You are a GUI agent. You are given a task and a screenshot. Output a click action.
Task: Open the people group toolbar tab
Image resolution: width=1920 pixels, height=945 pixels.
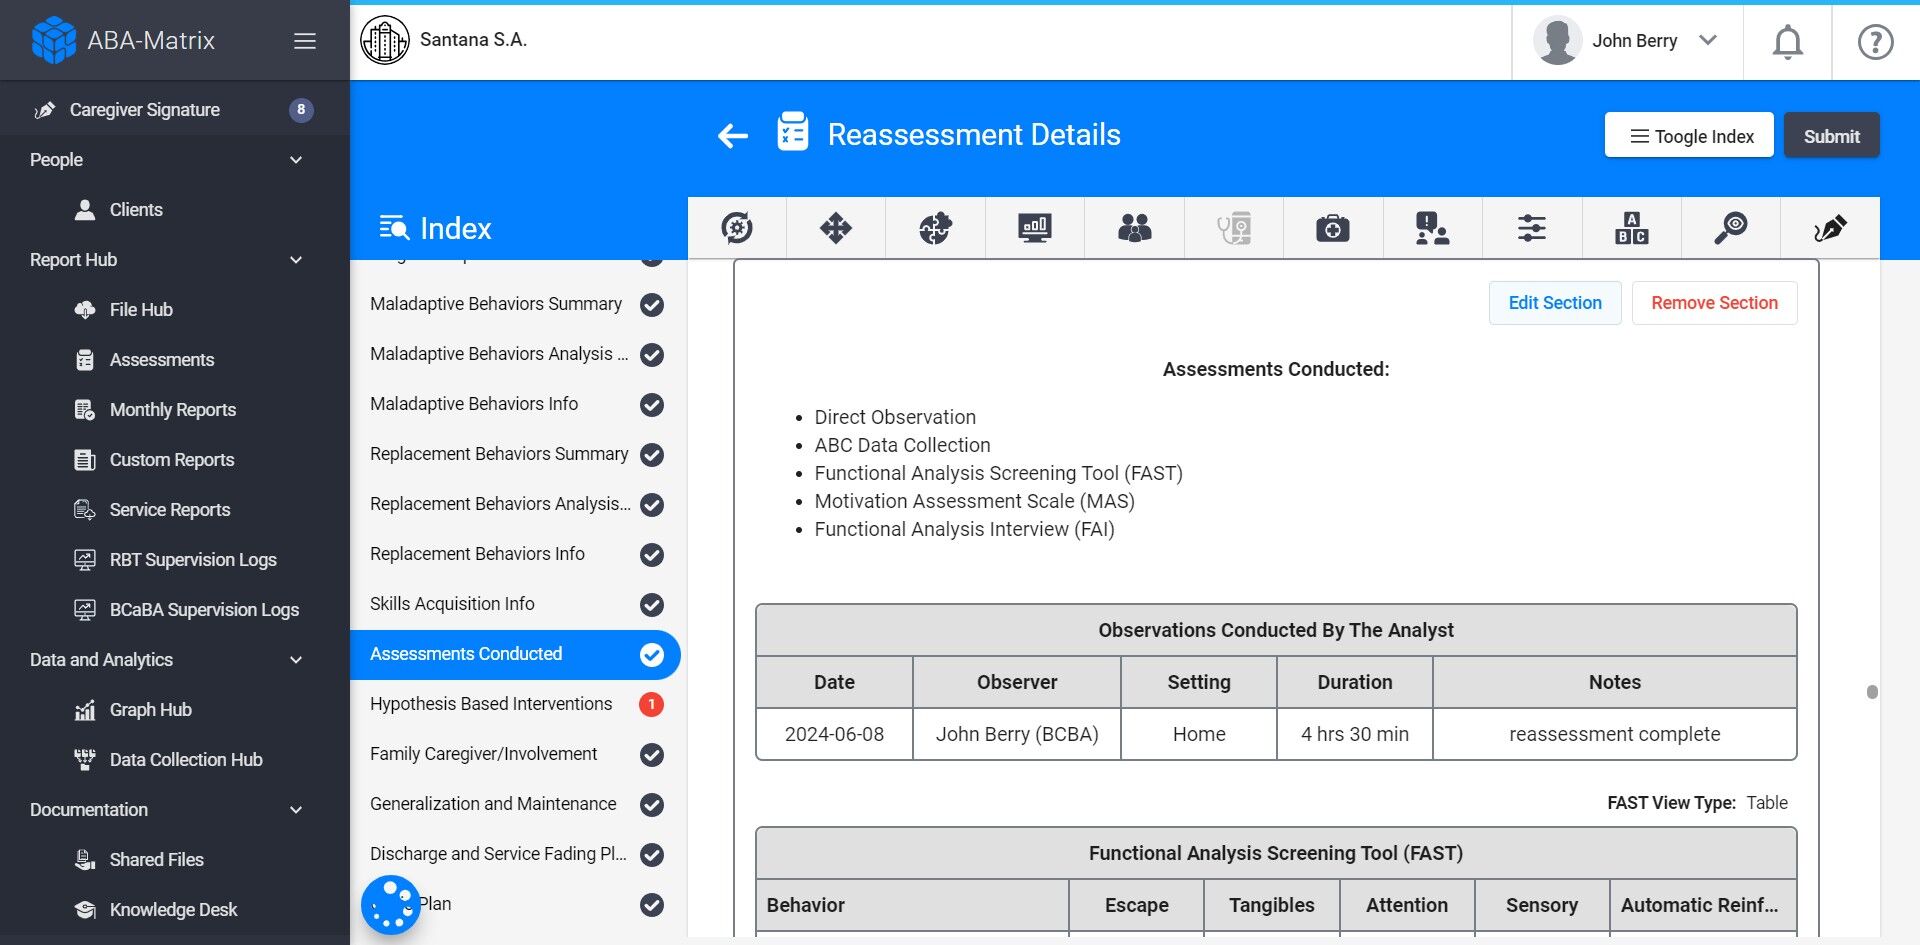[1134, 228]
